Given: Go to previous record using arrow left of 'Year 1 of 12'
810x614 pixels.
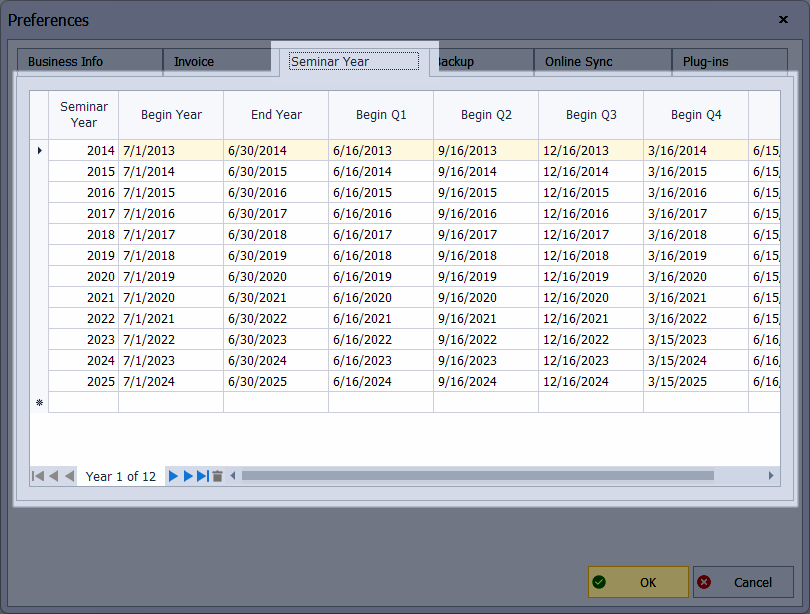Looking at the screenshot, I should click(x=70, y=476).
